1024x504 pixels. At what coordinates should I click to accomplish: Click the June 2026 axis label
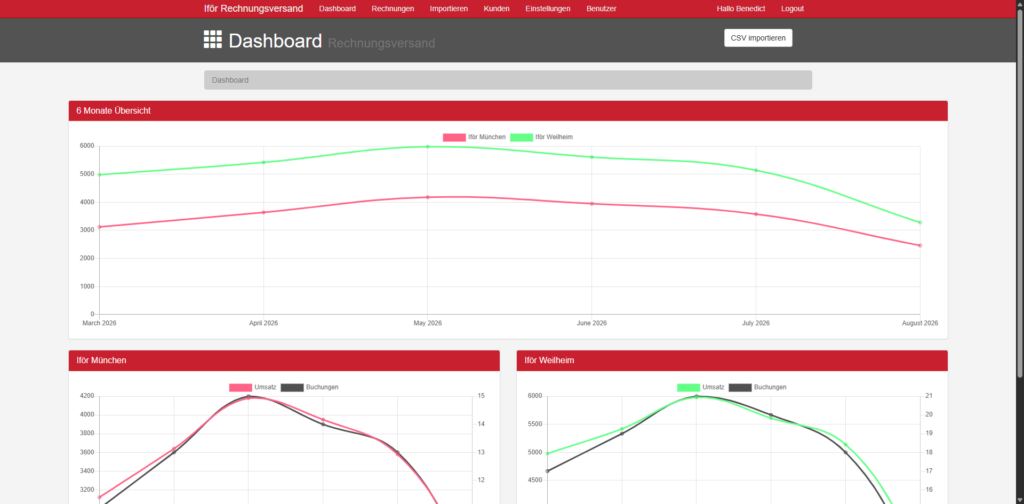pyautogui.click(x=592, y=323)
